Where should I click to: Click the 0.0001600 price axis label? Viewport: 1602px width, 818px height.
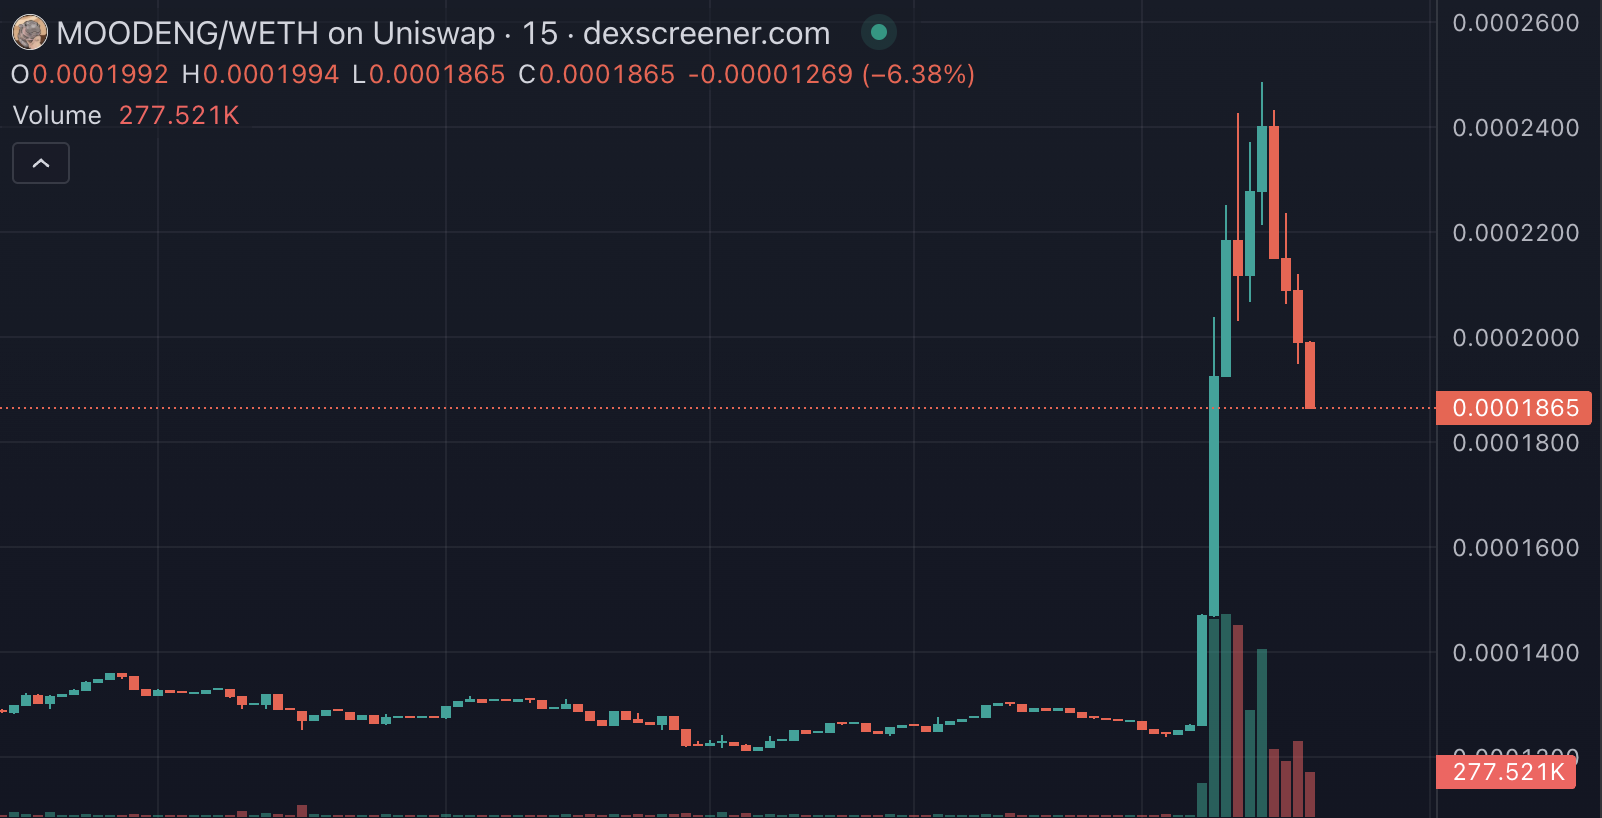click(1515, 548)
